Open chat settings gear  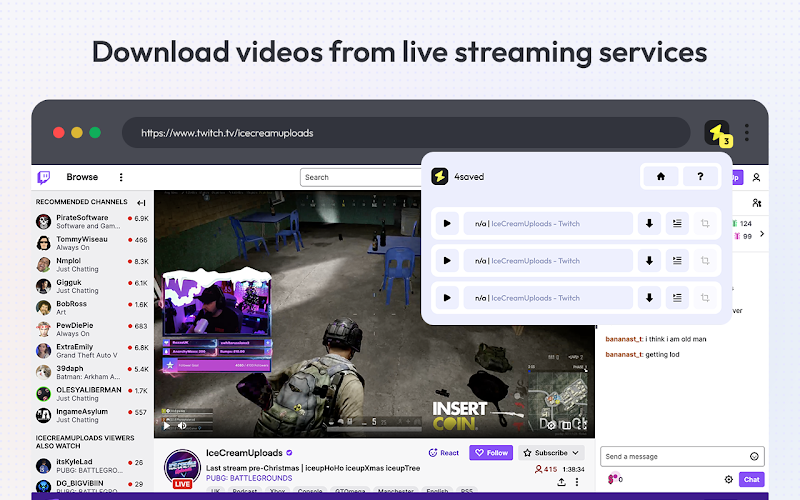(729, 480)
